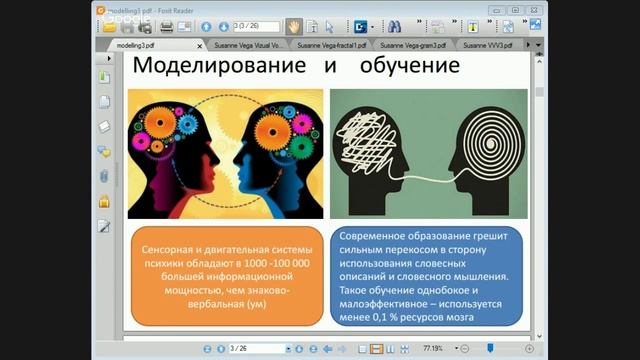
Task: Open the Layers panel in sidebar
Action: 104,127
